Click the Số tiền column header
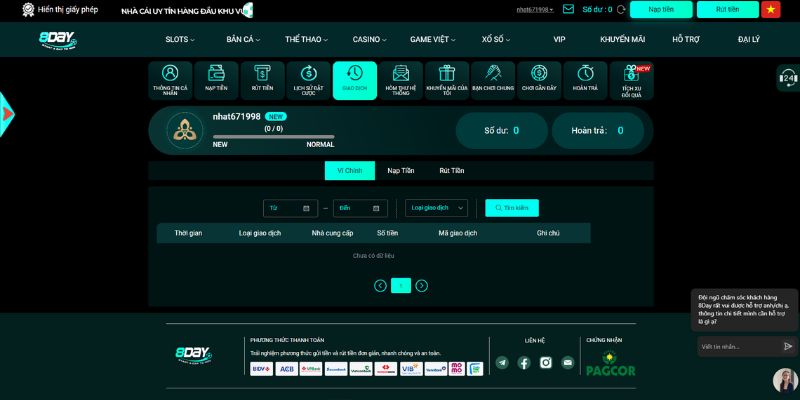Viewport: 800px width, 400px height. pos(387,233)
